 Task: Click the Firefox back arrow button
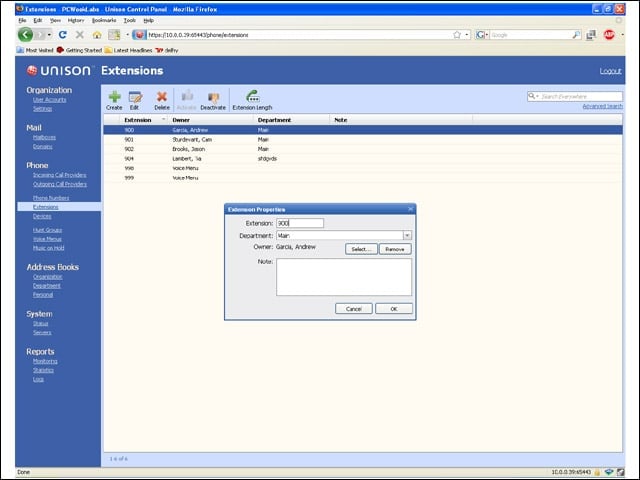25,35
